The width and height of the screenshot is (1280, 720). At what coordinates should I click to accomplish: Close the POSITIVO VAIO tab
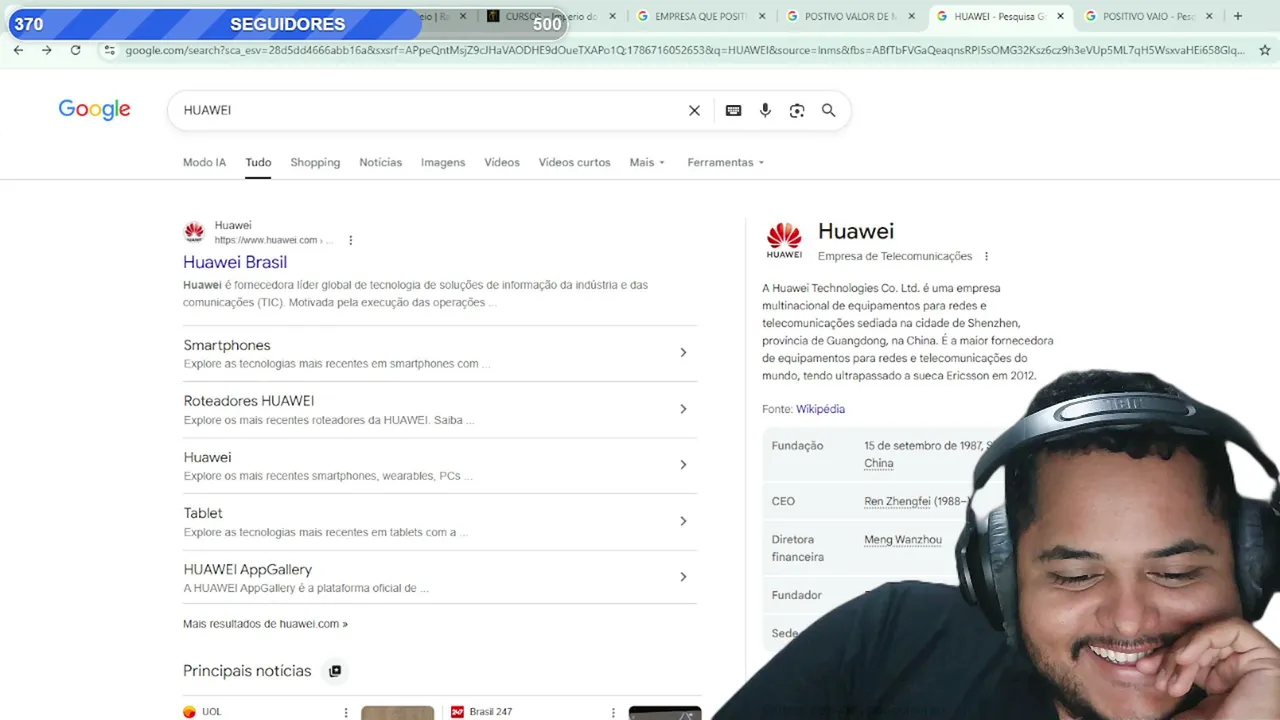coord(1209,16)
